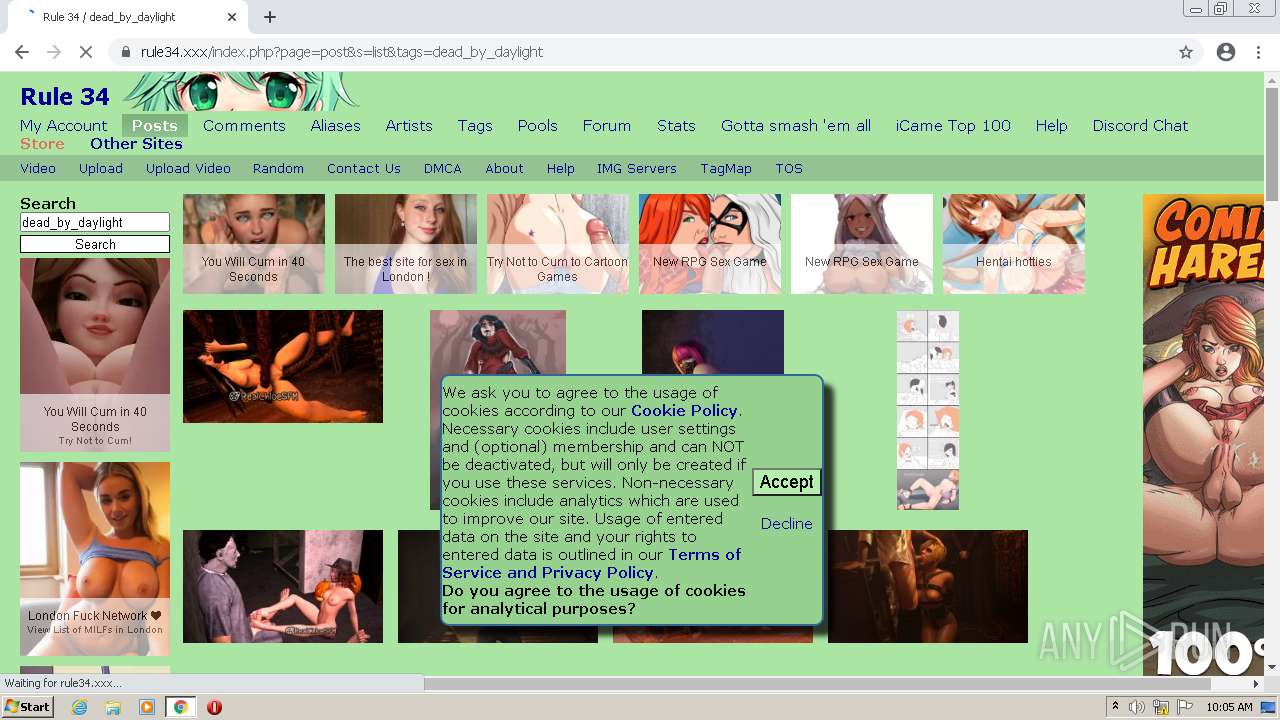Open the Gotta smash 'em all link
The image size is (1280, 720).
796,126
